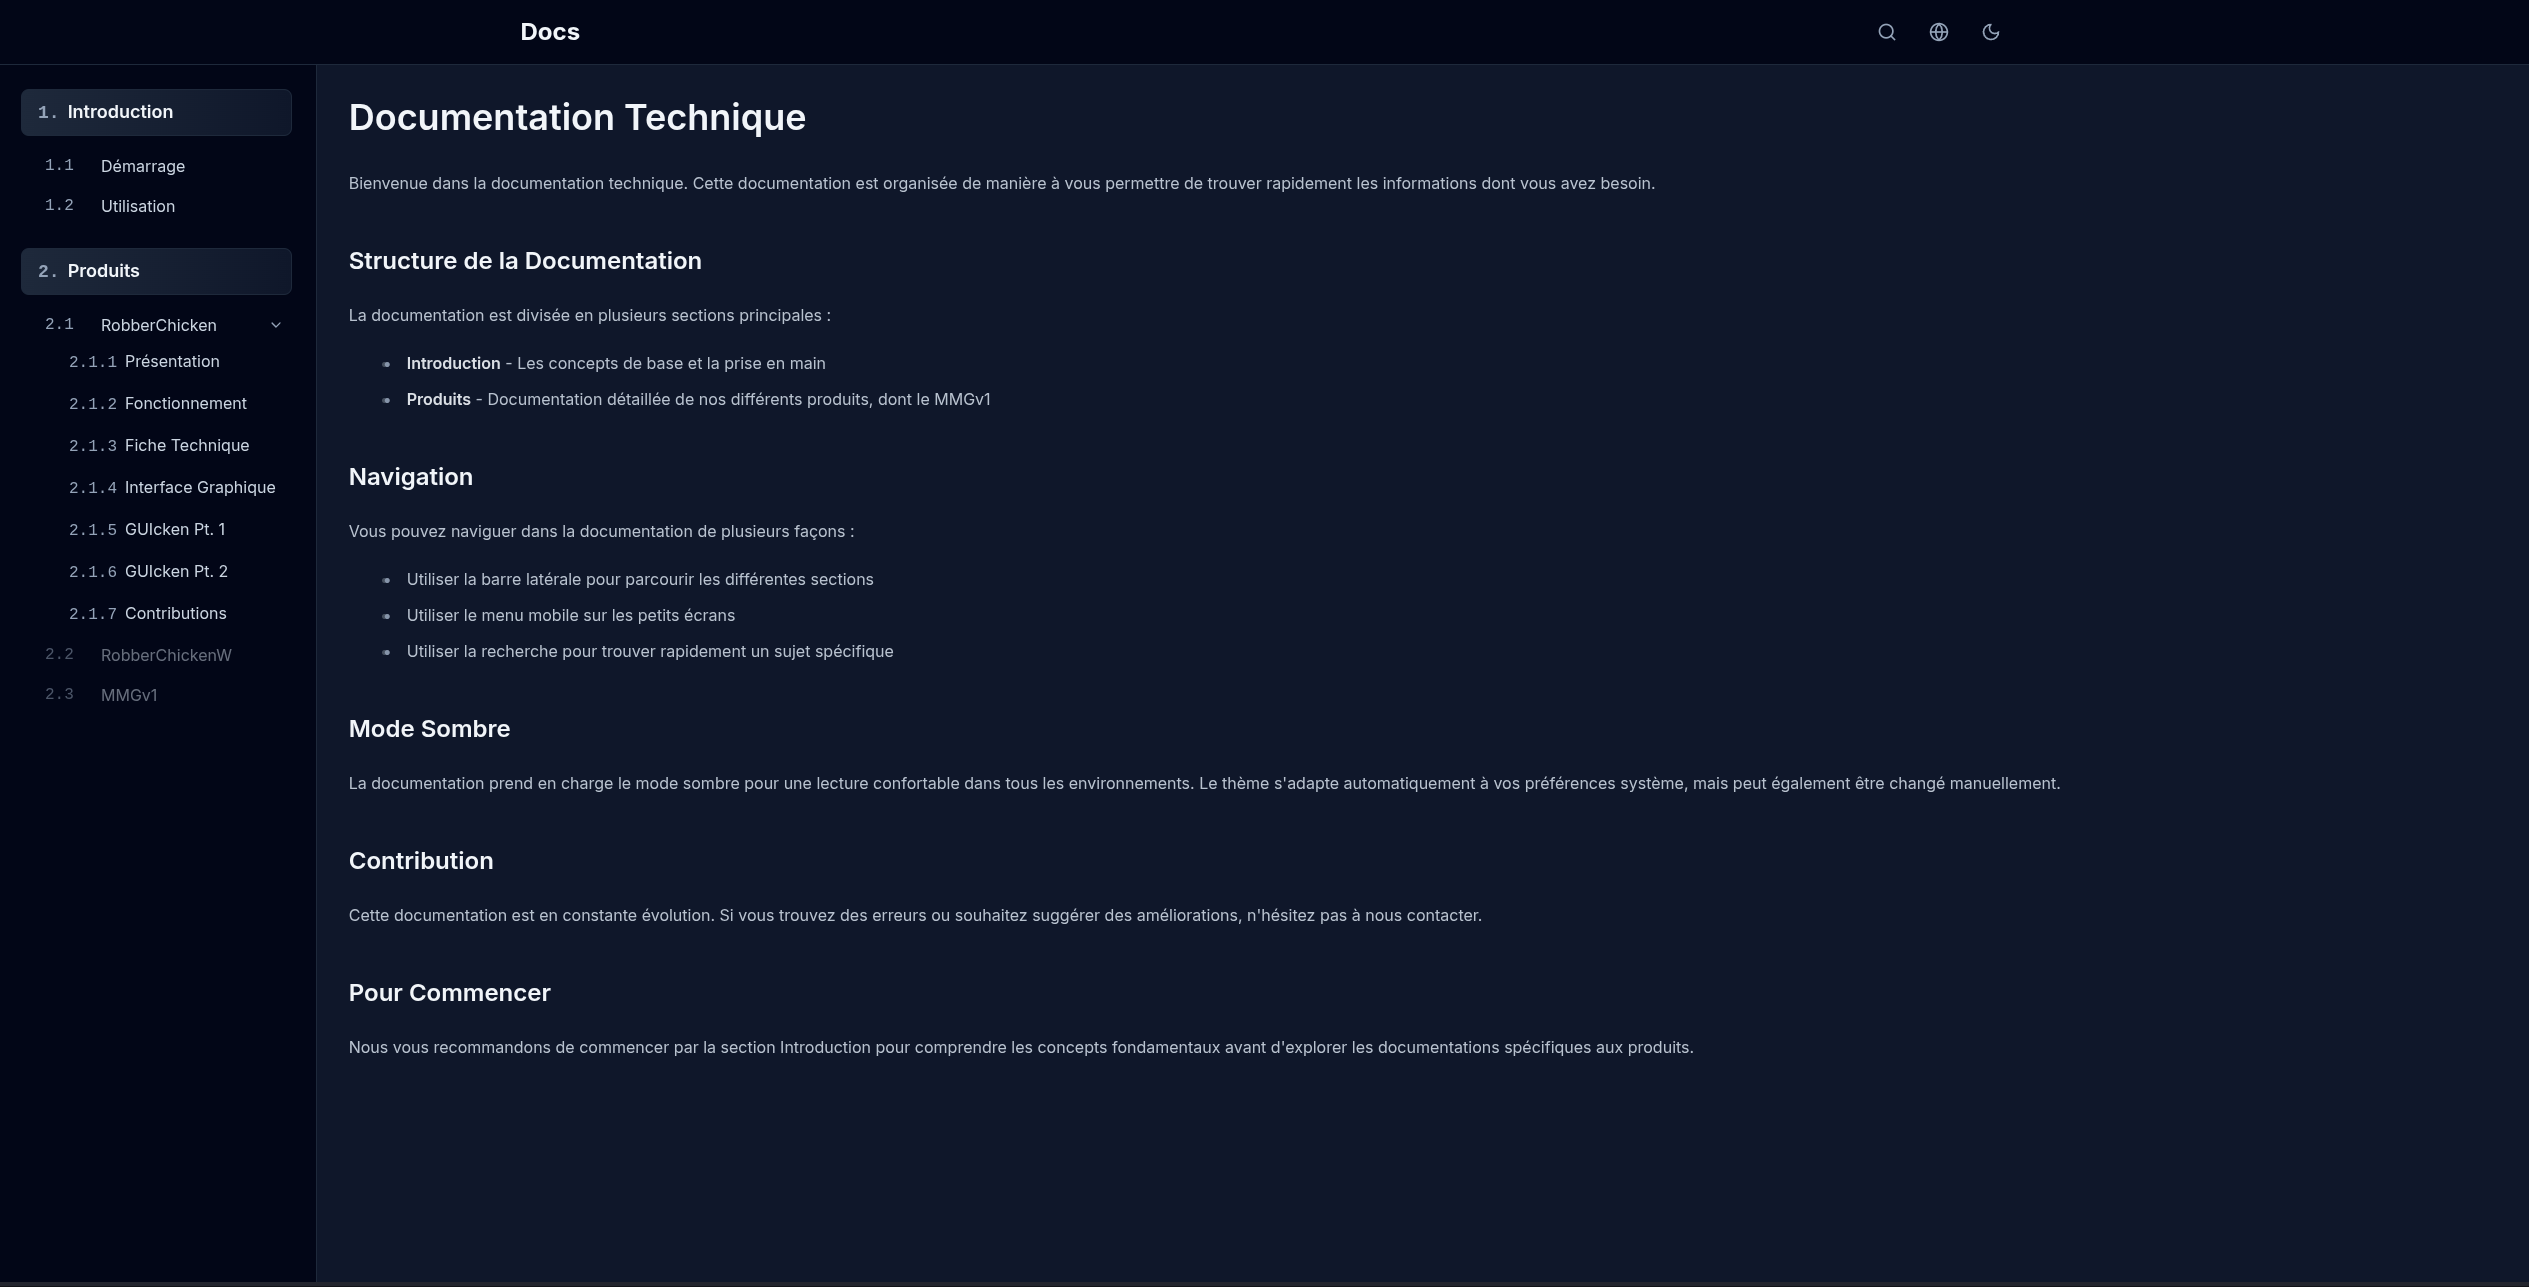Navigate to Fonctionnement page
2529x1287 pixels.
(x=185, y=403)
